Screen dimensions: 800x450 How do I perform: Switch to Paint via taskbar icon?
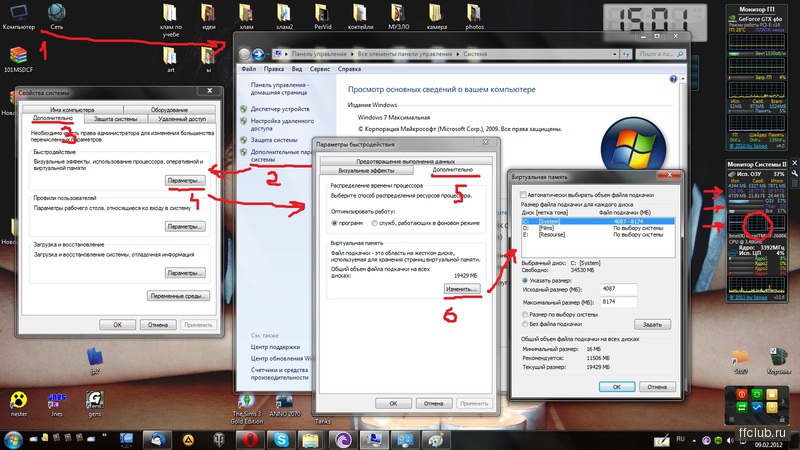(x=435, y=440)
